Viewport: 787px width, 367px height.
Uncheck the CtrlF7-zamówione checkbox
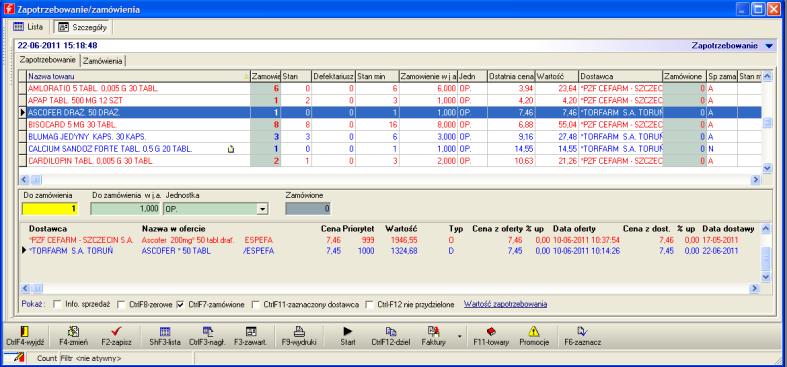(x=180, y=304)
